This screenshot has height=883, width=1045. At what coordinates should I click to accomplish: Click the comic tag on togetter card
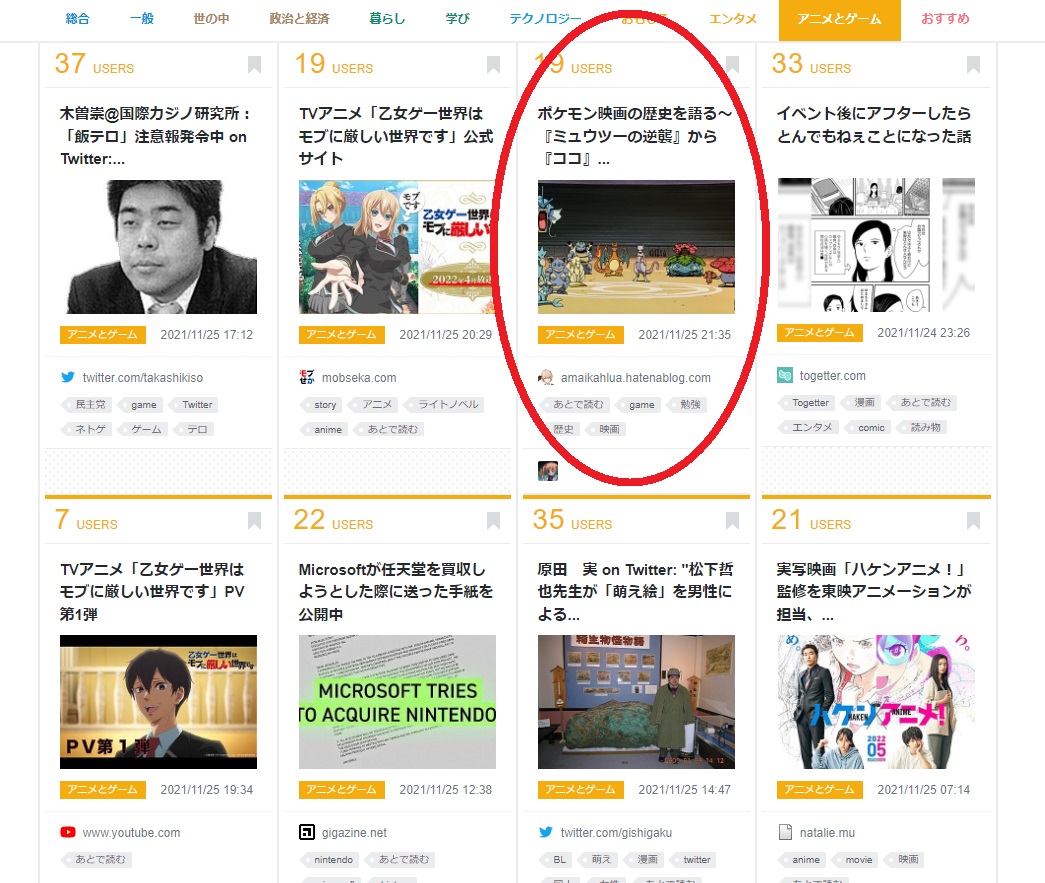(870, 427)
